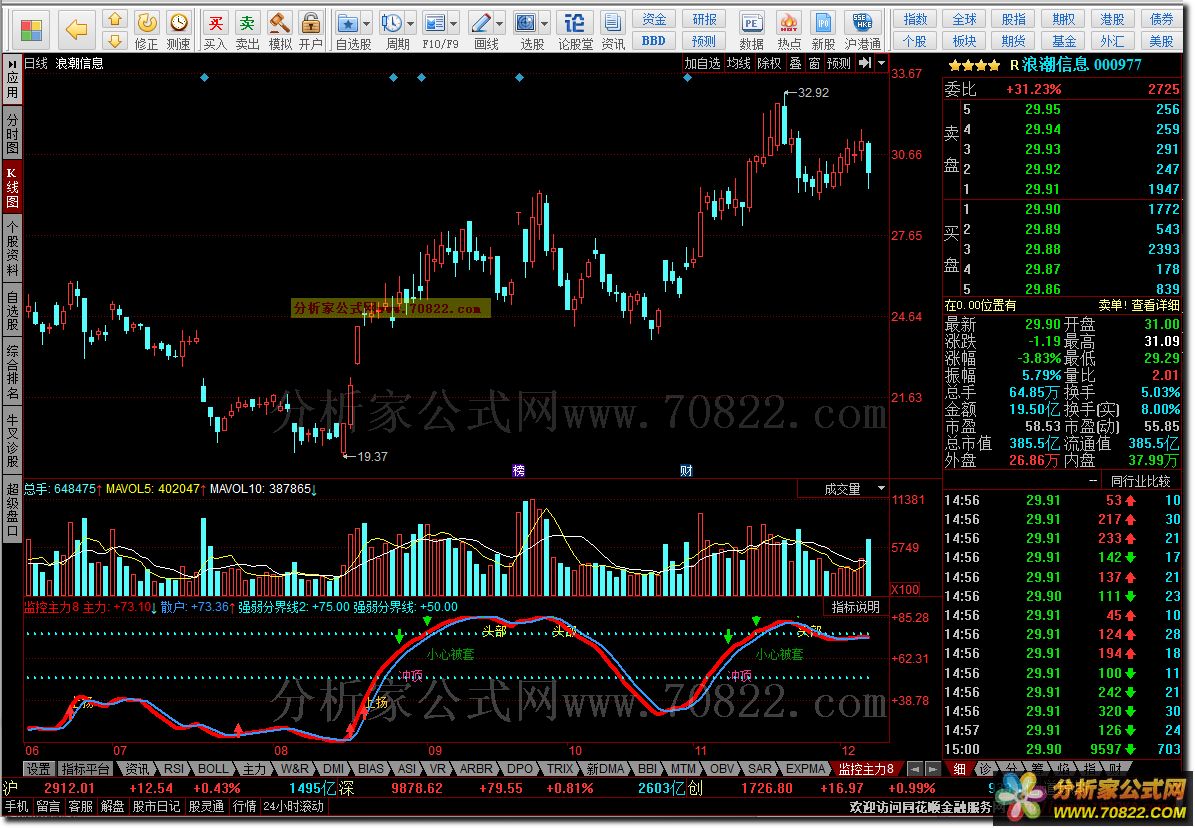This screenshot has width=1195, height=828.
Task: Select the 细 detail tab in right panel
Action: [x=960, y=769]
